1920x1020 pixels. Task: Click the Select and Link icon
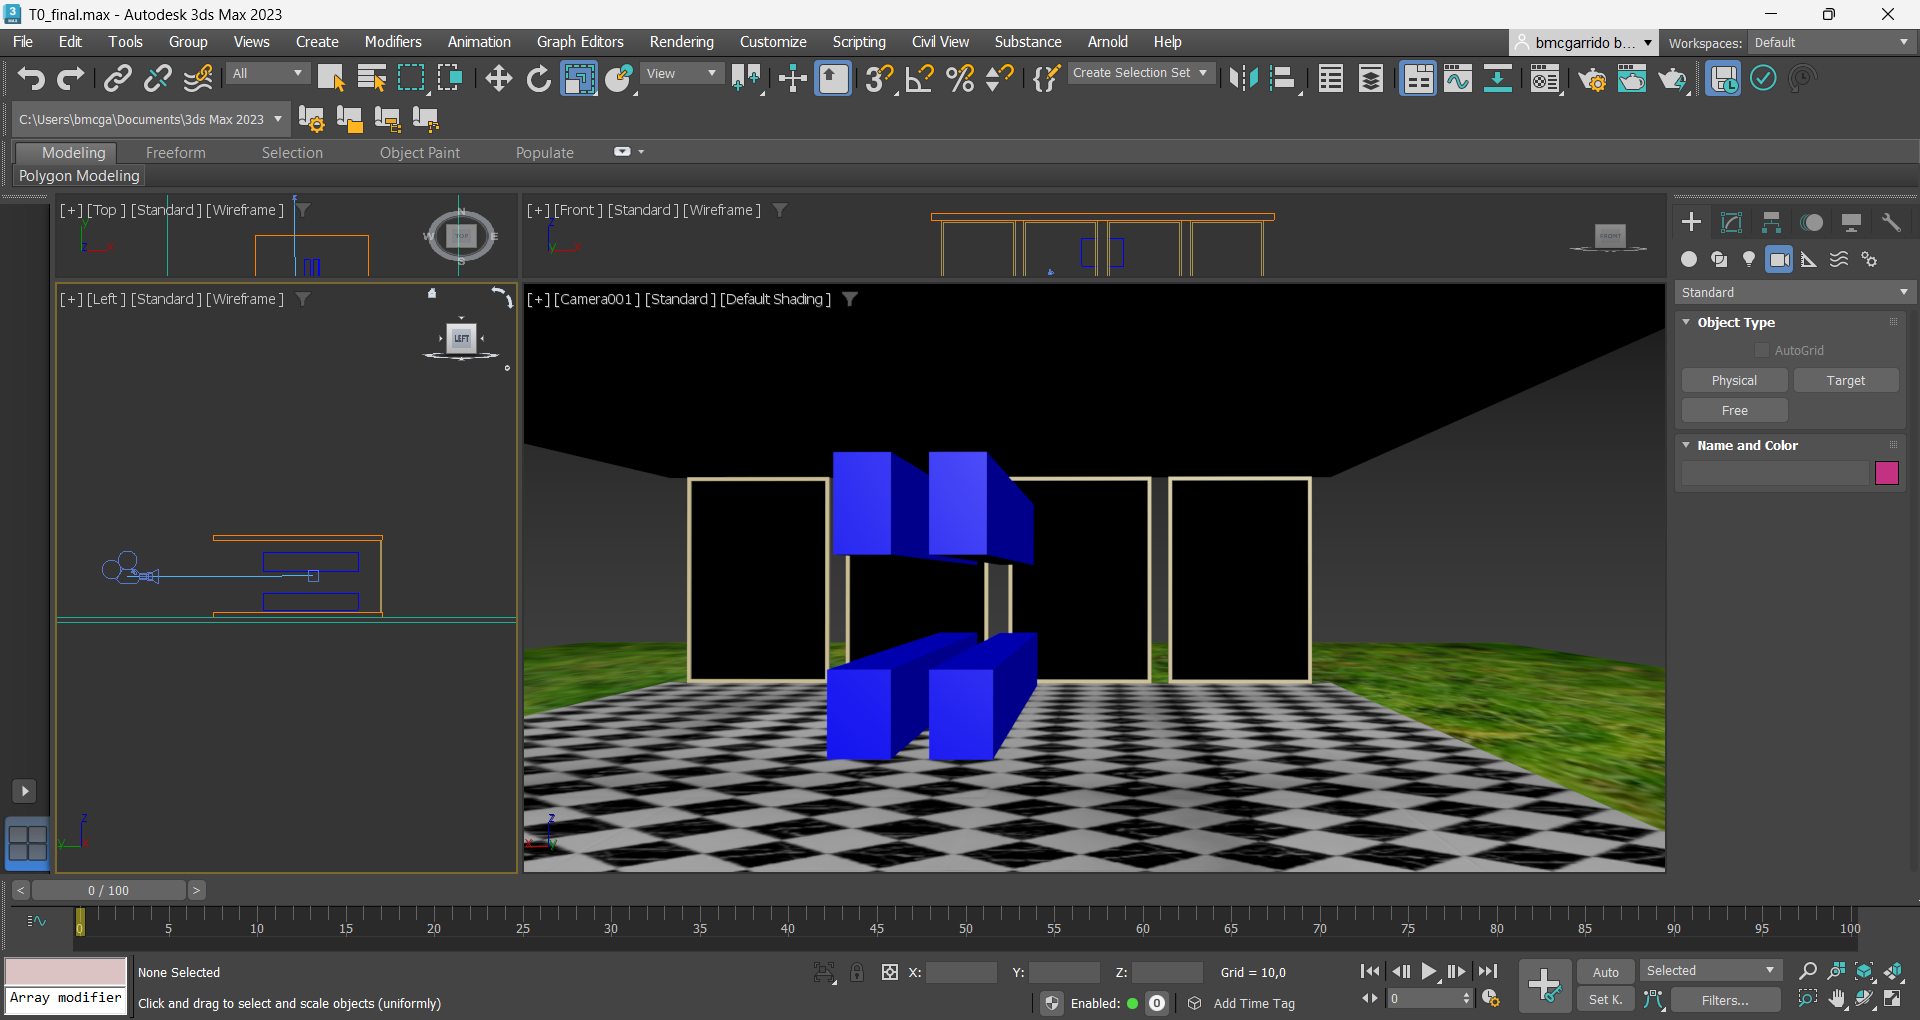[x=118, y=78]
